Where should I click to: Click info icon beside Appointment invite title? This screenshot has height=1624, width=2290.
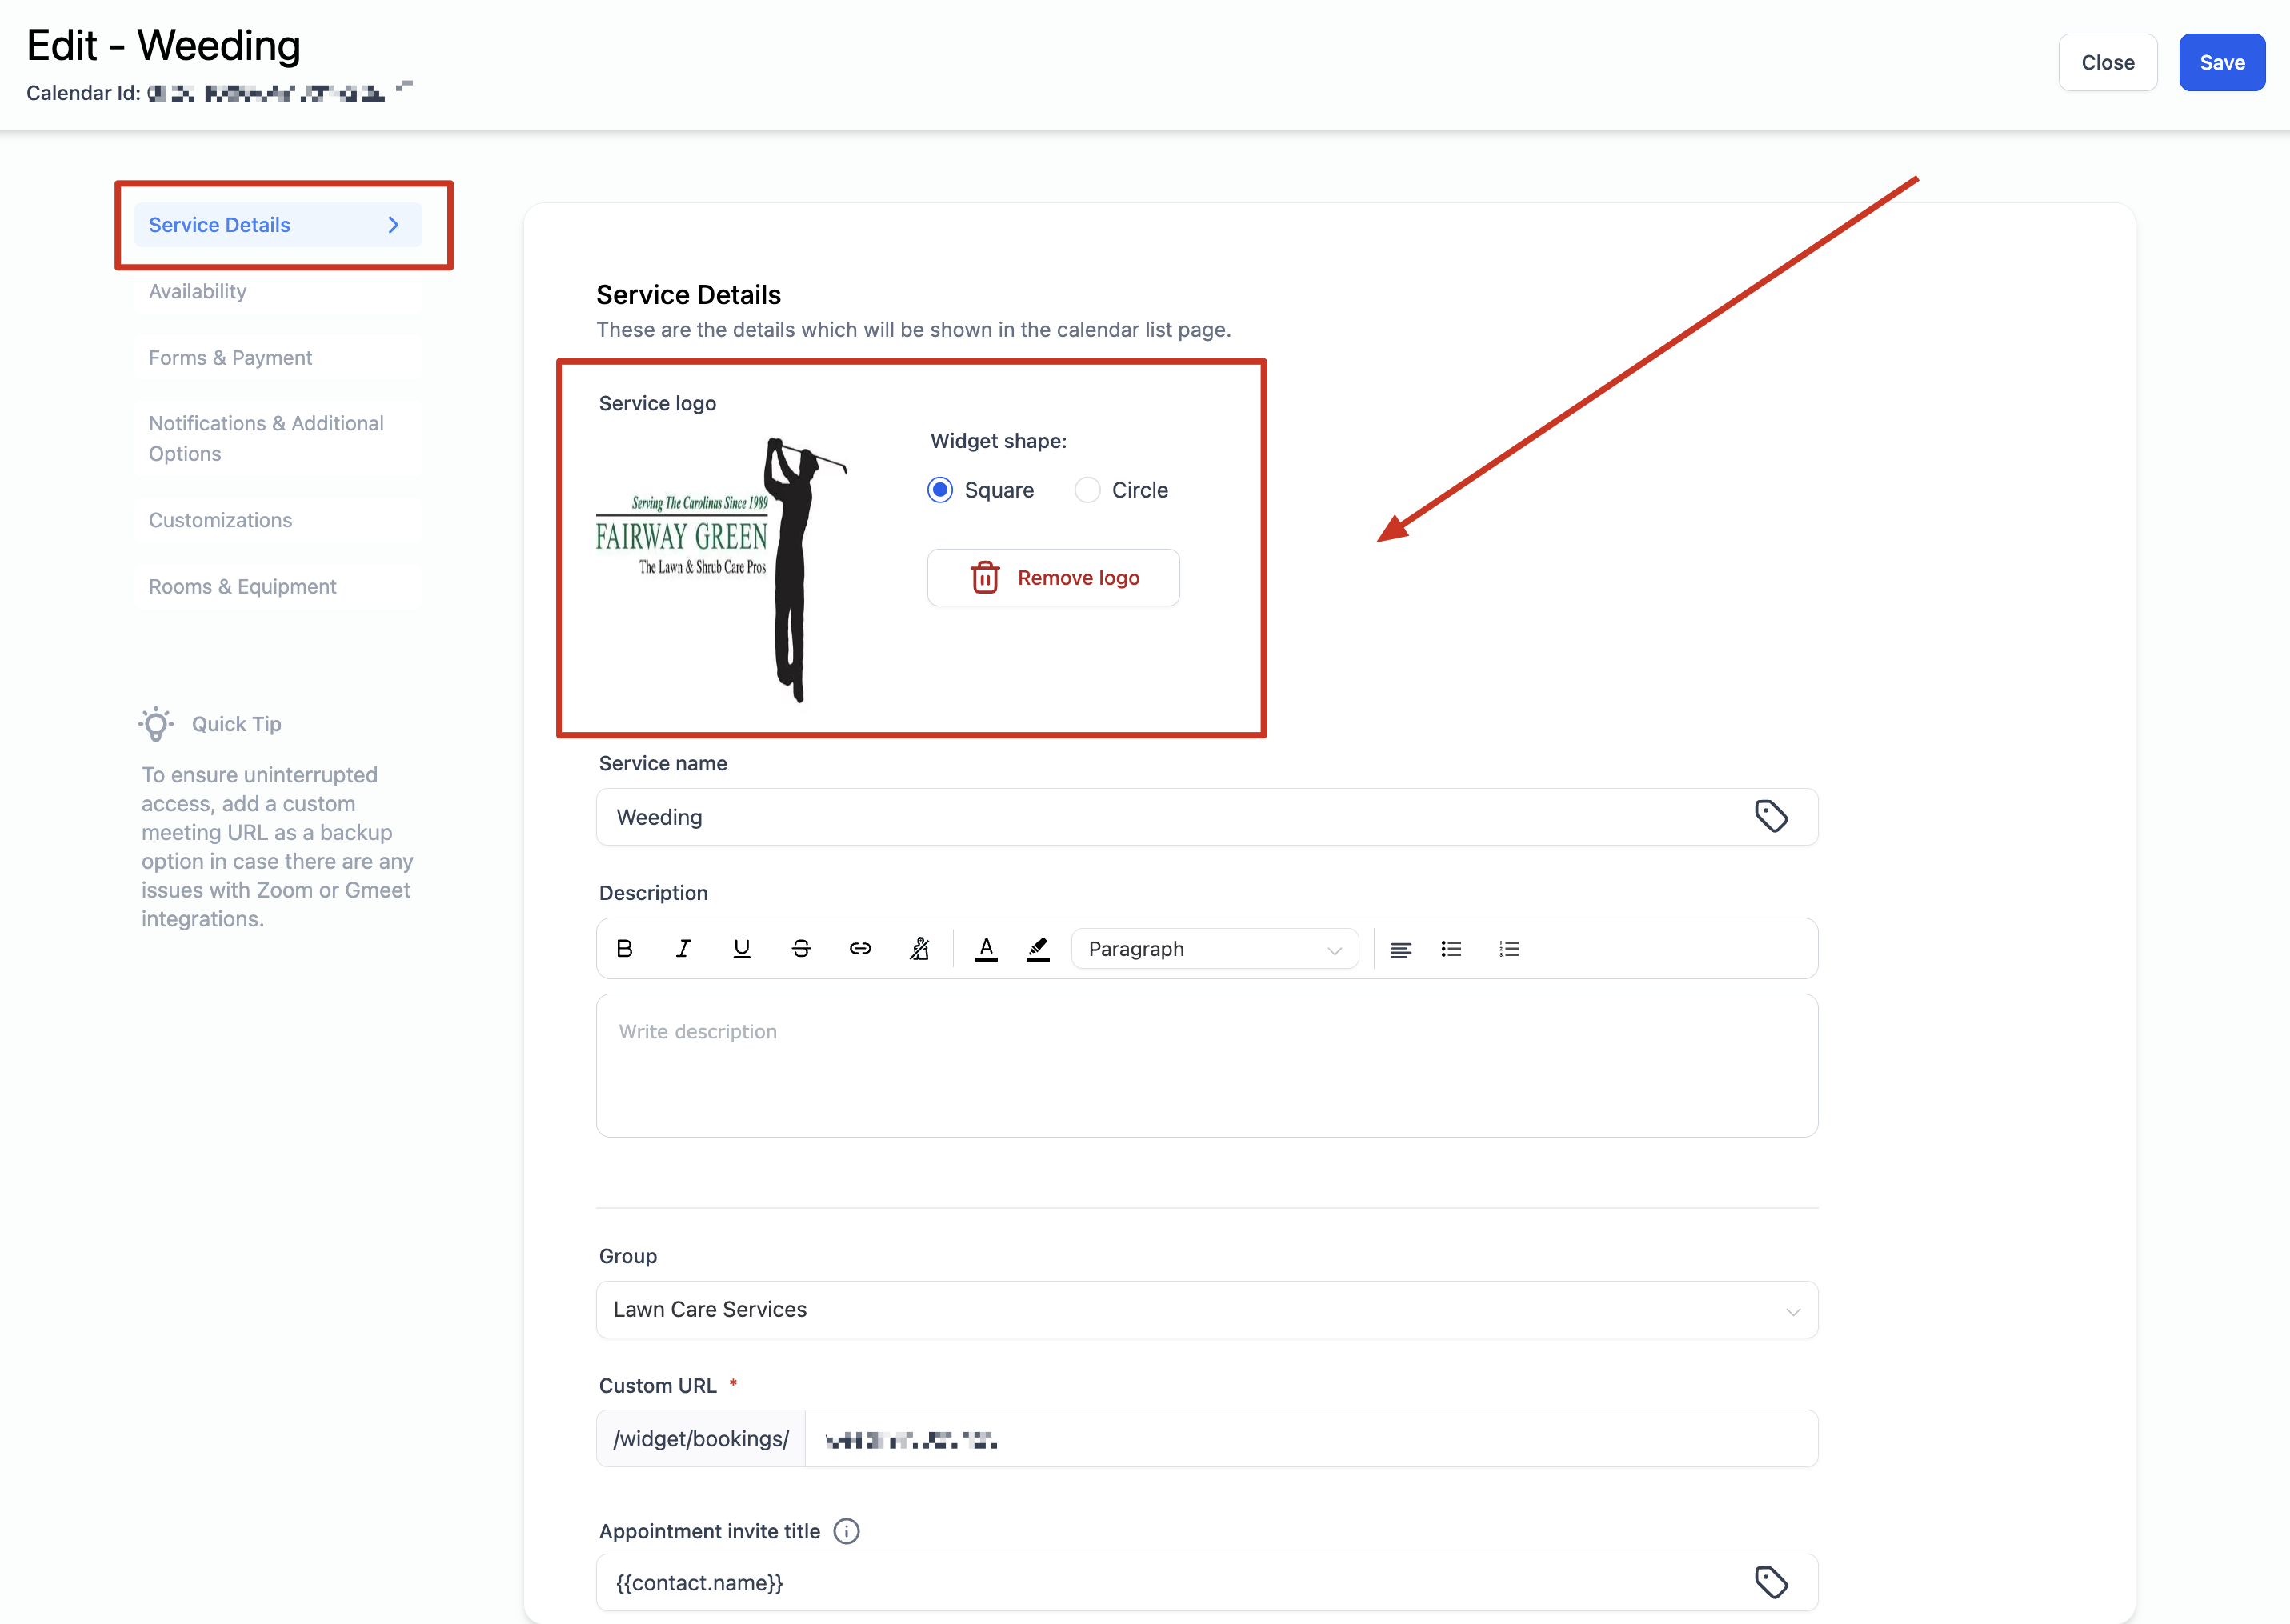(x=846, y=1531)
